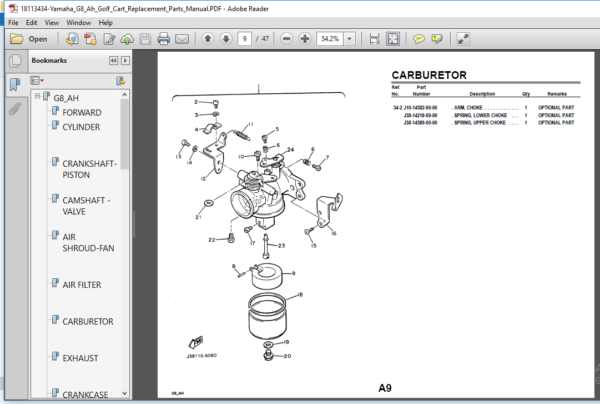Click the Create PDF online icon

[x=72, y=39]
